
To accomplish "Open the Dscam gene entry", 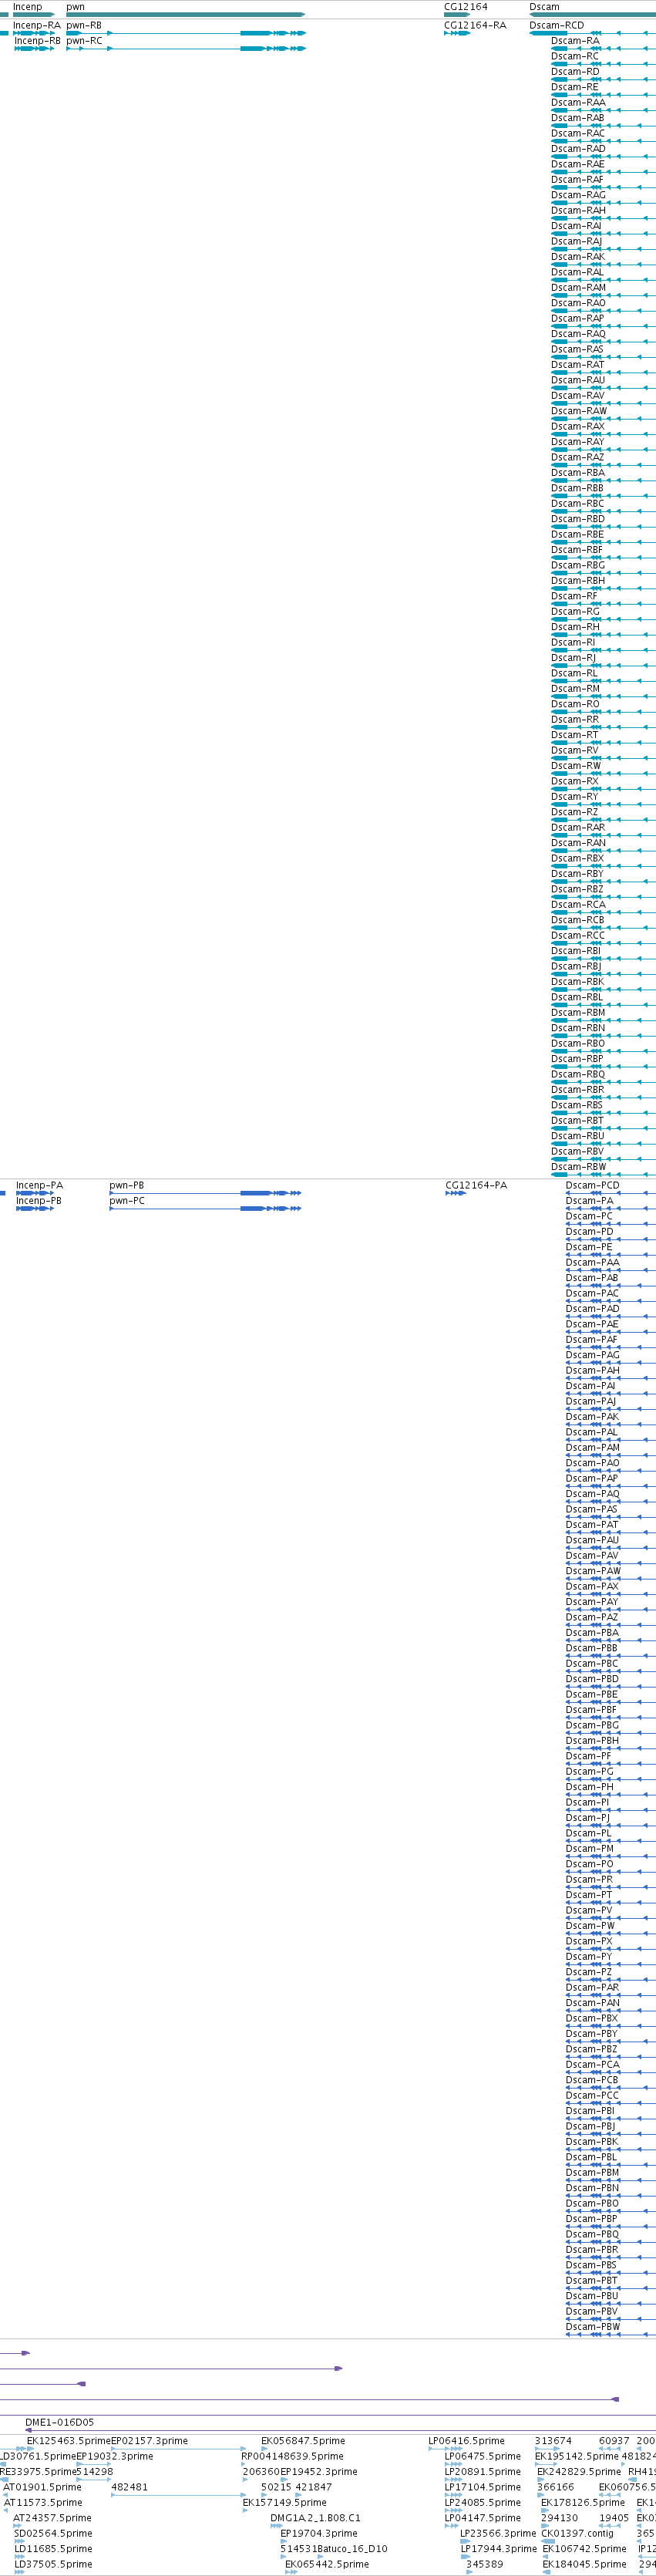I will click(x=544, y=7).
